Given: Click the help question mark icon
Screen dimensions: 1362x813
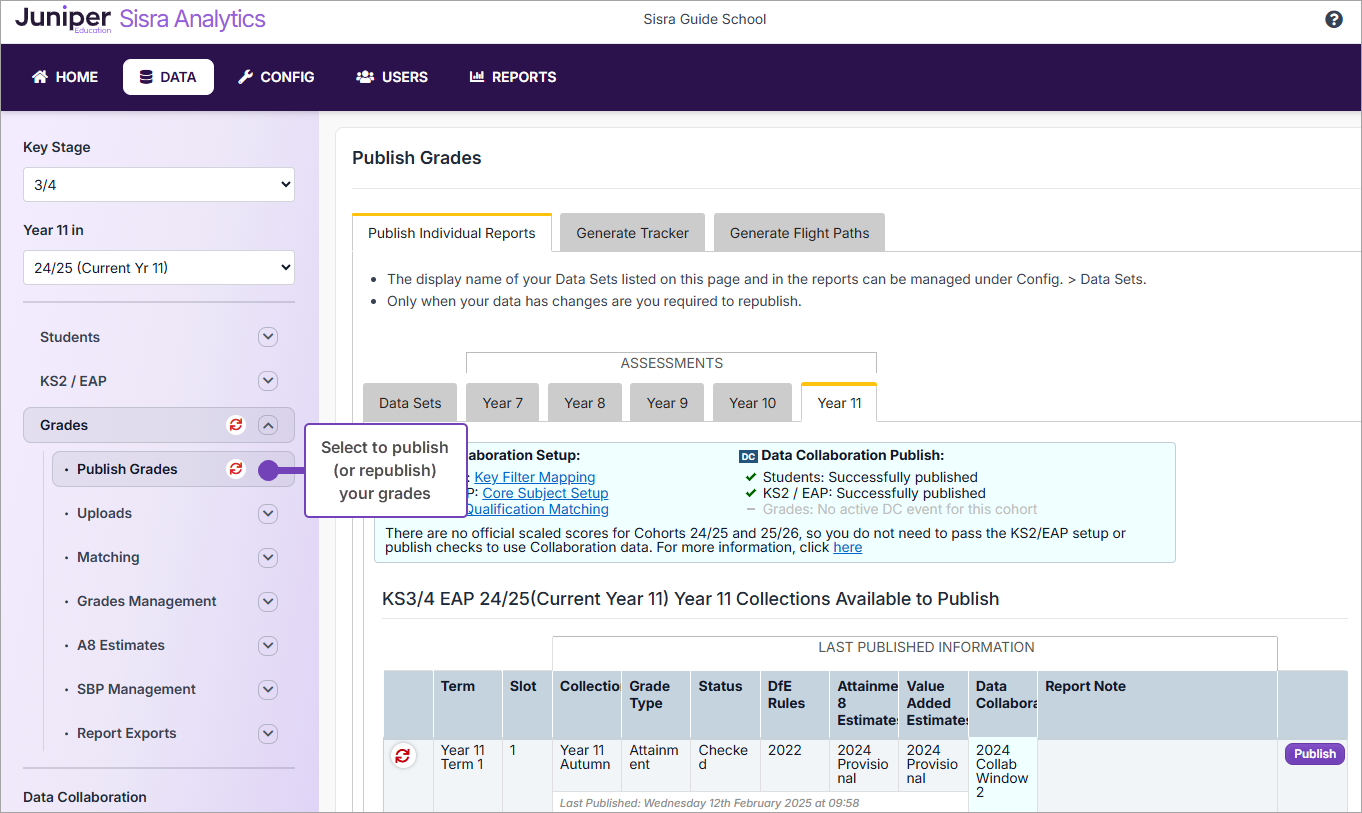Looking at the screenshot, I should (1333, 19).
